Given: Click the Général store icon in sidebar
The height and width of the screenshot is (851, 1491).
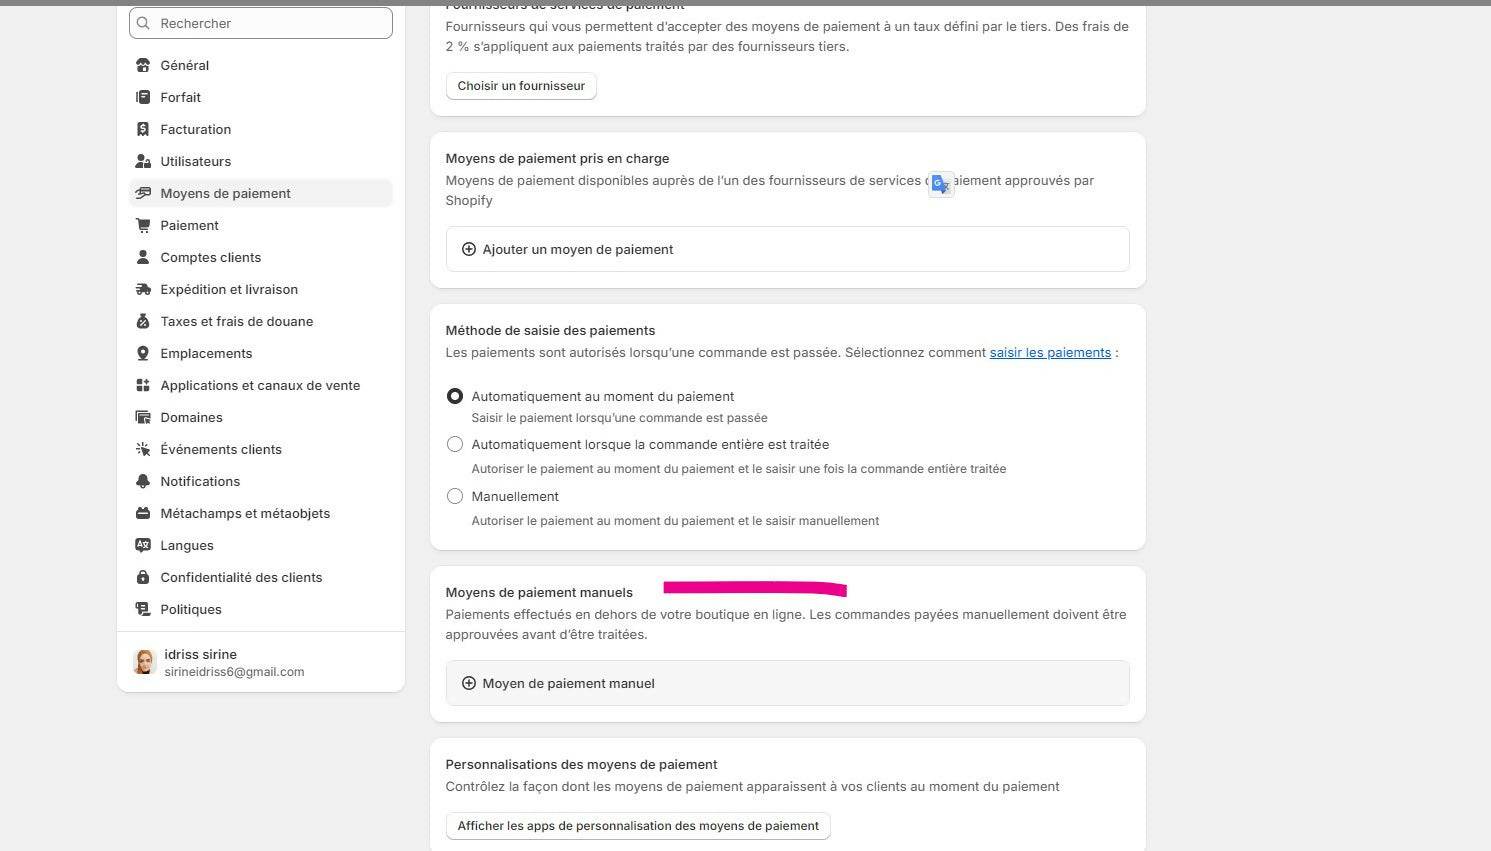Looking at the screenshot, I should [x=143, y=65].
